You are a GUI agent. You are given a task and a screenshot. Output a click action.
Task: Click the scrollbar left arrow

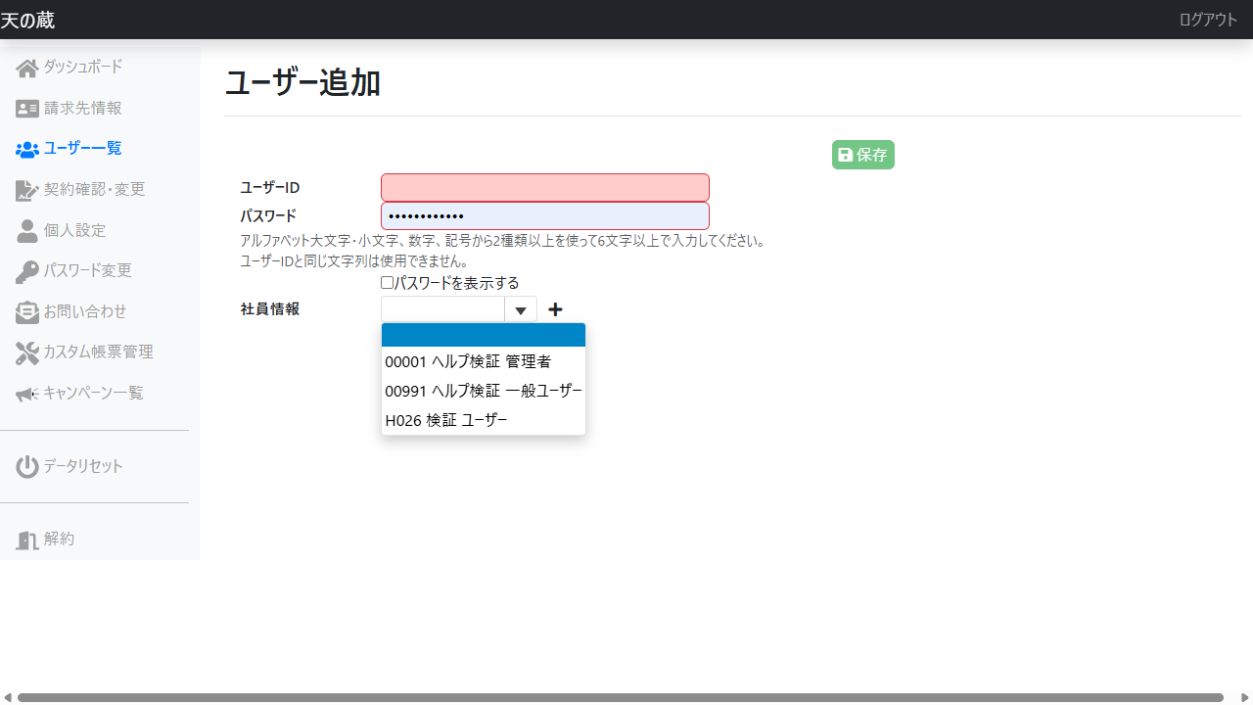click(7, 697)
